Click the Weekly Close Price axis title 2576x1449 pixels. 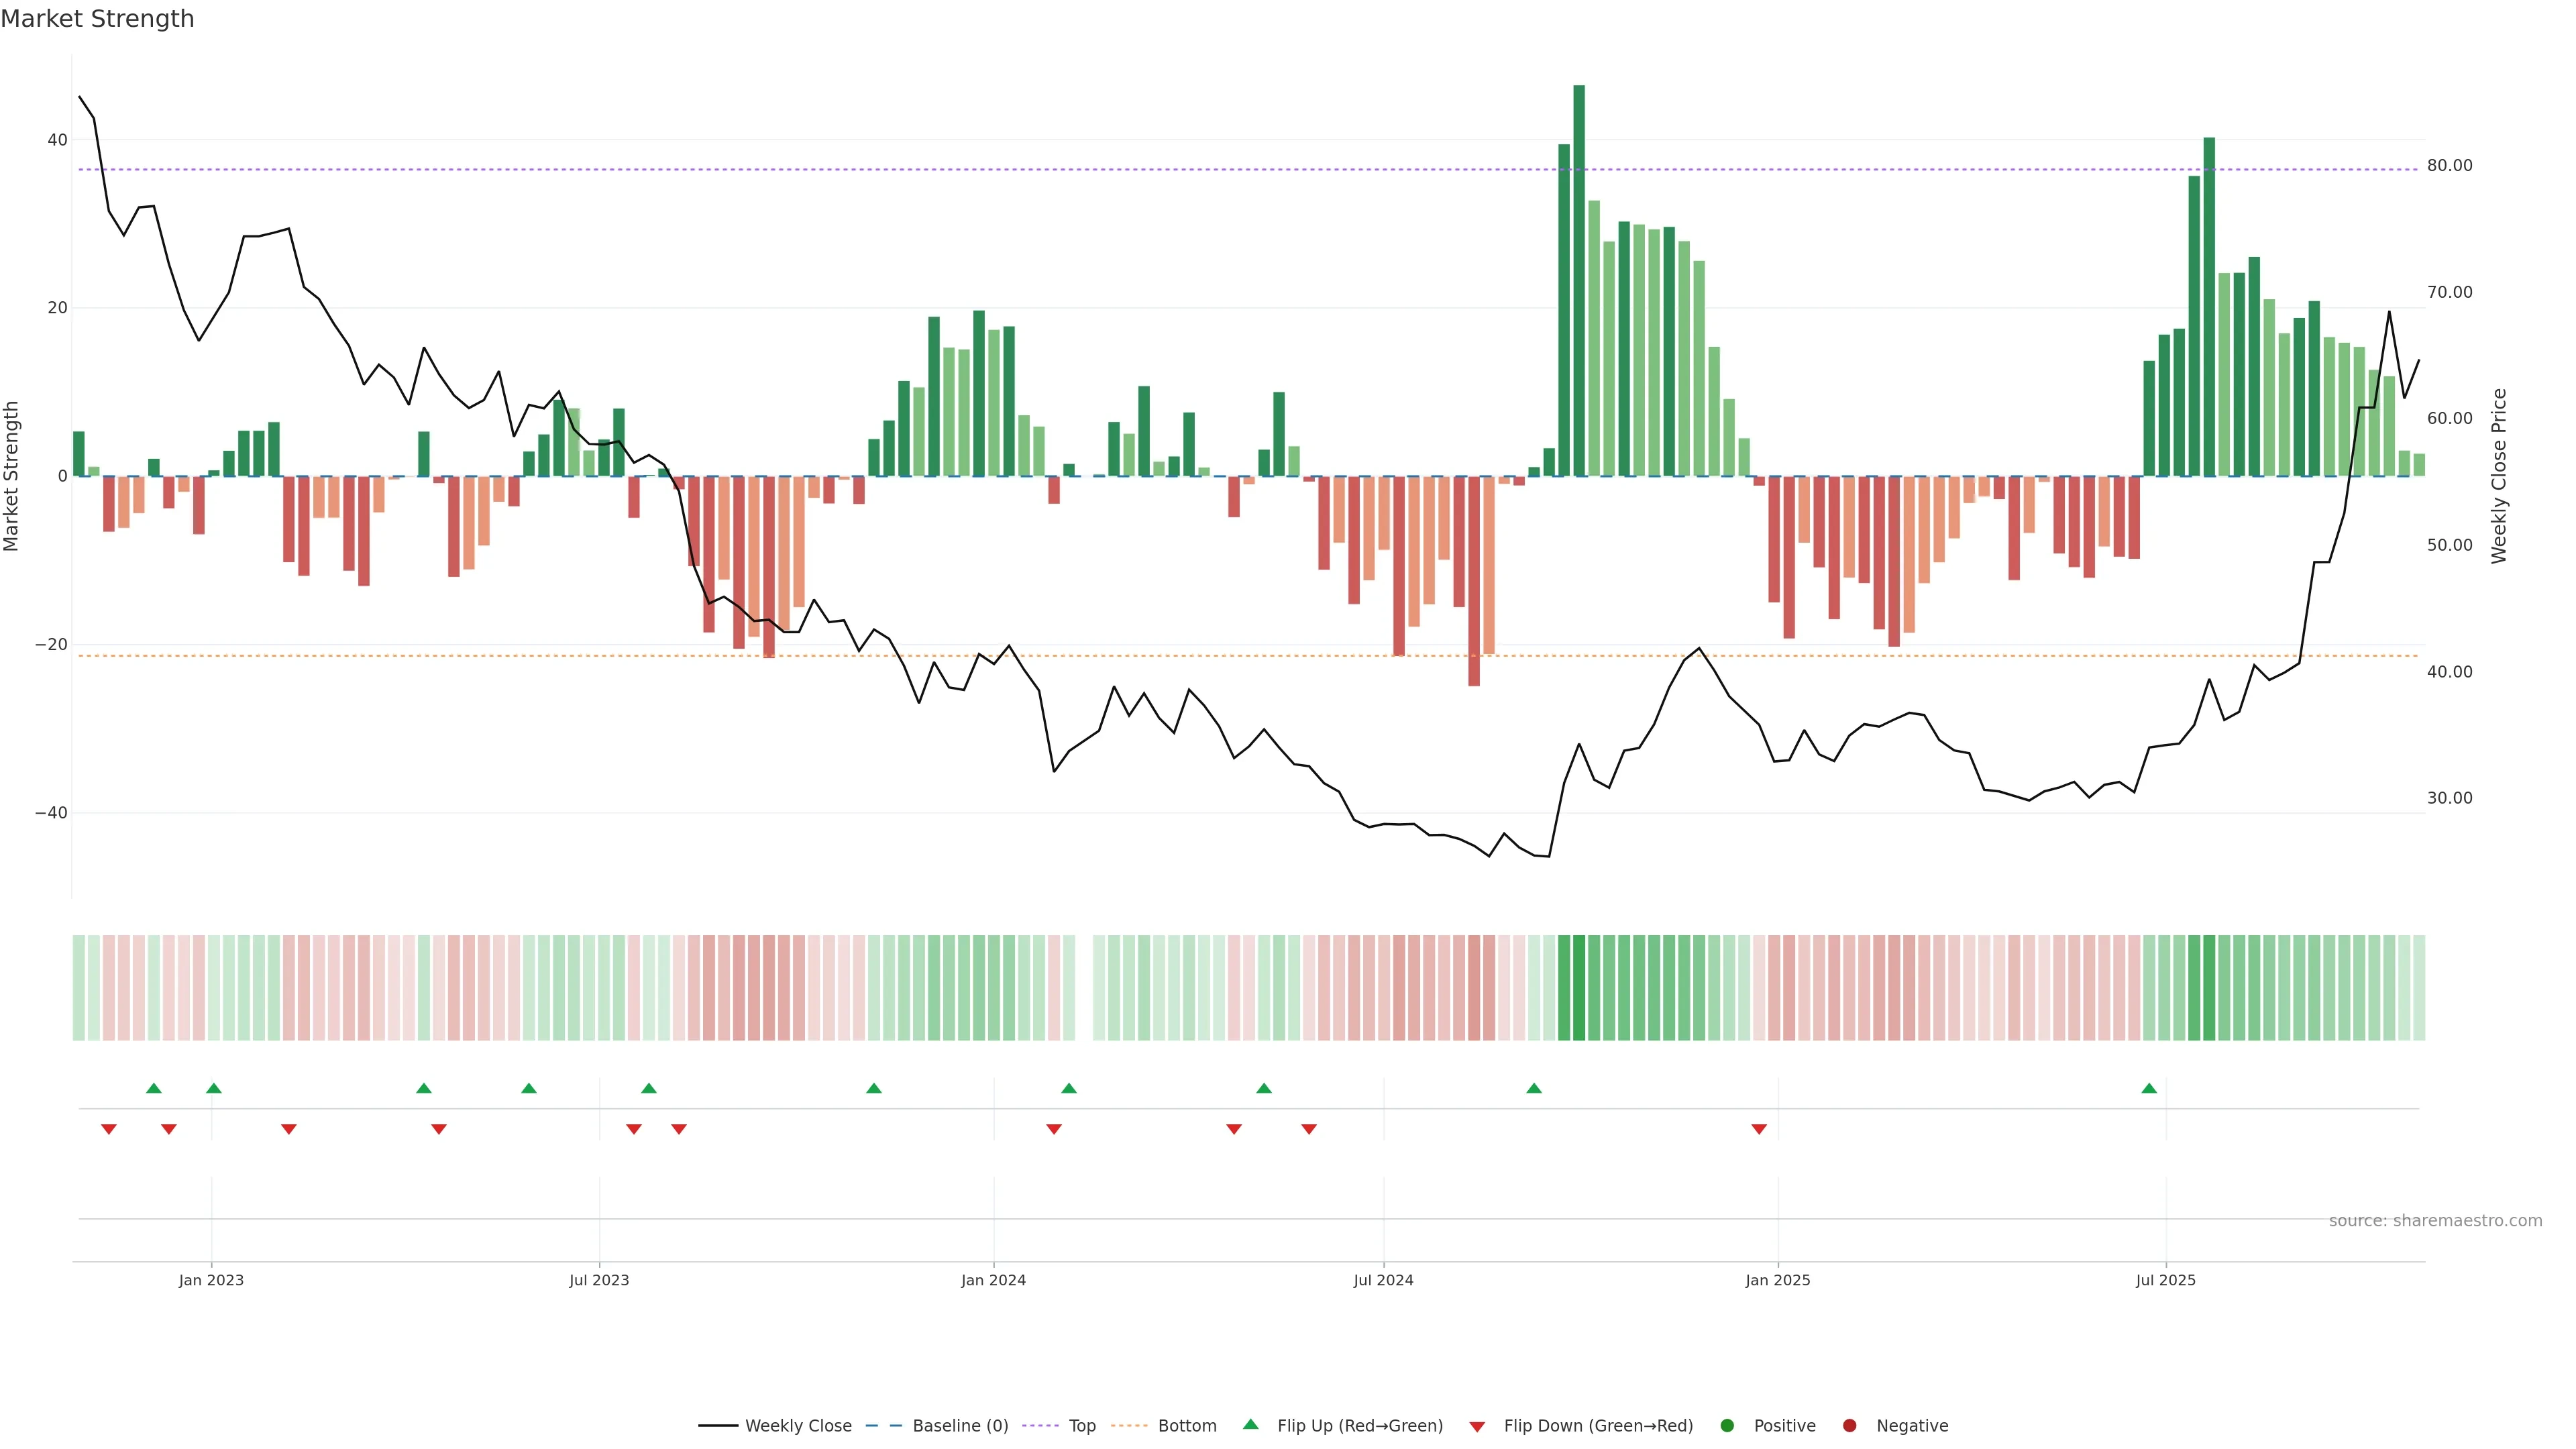2499,476
